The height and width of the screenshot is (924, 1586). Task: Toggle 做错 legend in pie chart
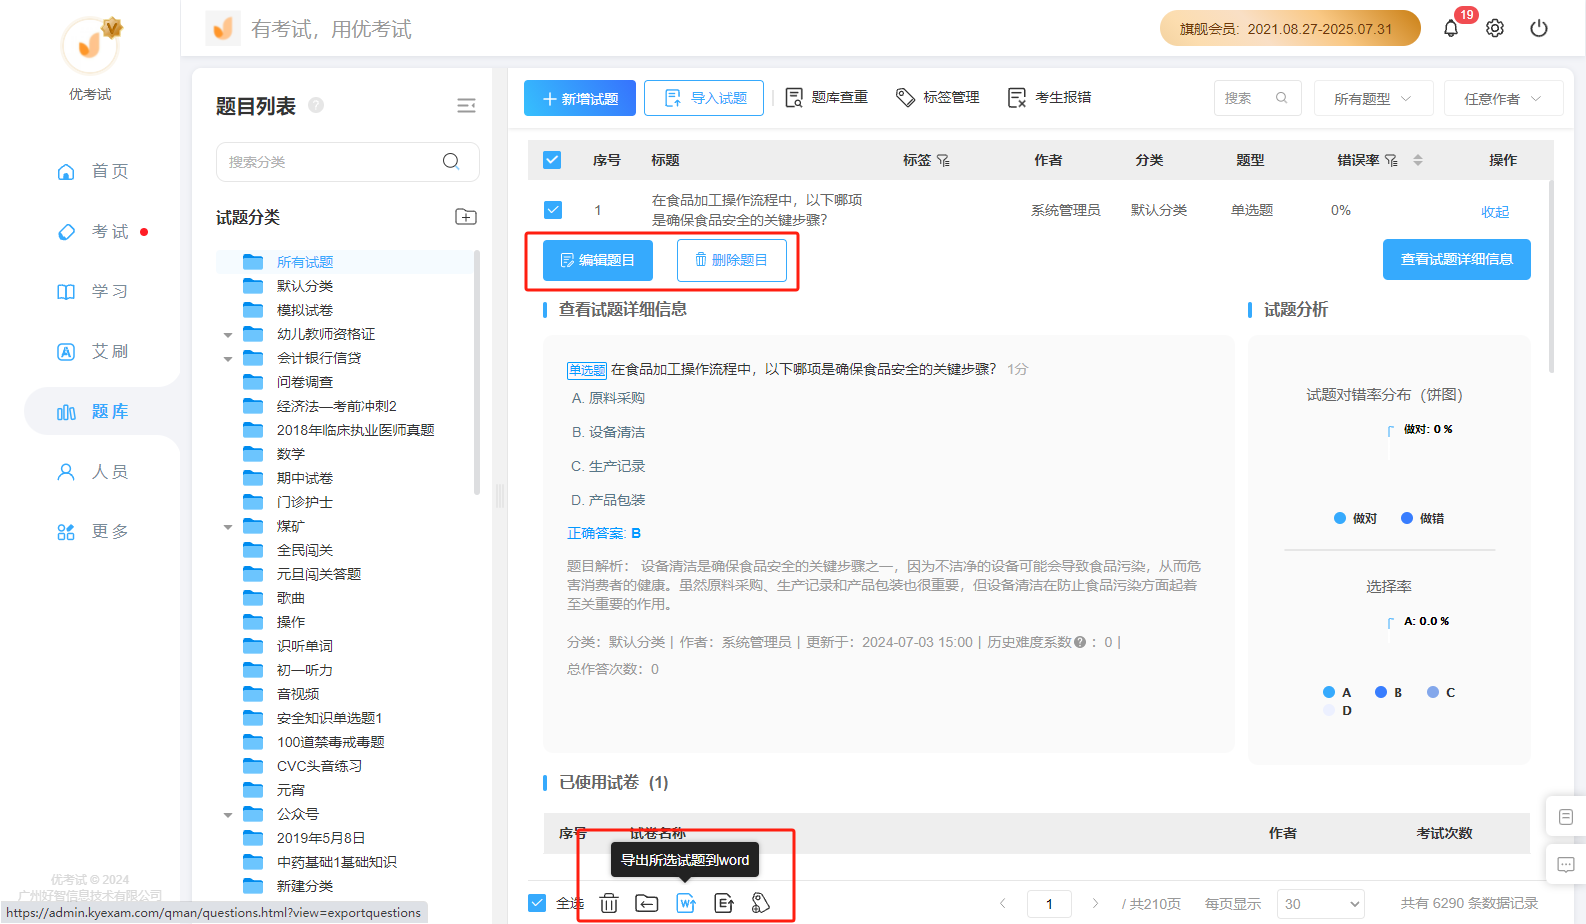(1422, 518)
